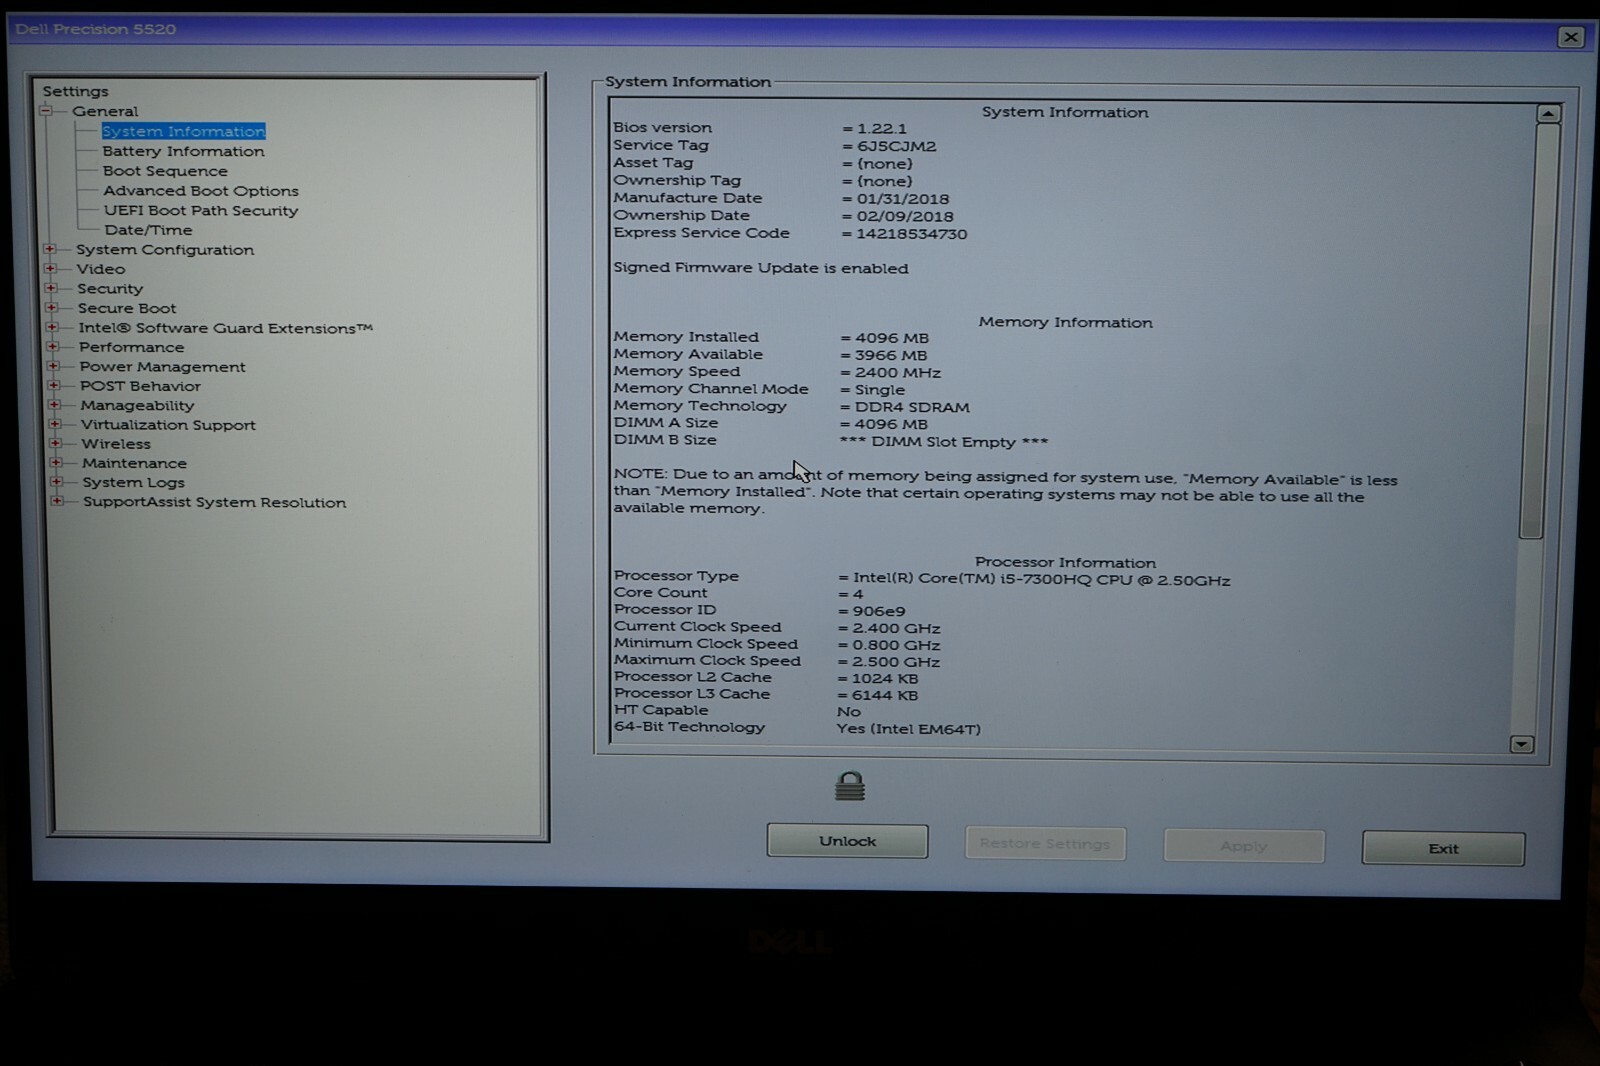Select the System Configuration label
1600x1066 pixels.
coord(165,250)
